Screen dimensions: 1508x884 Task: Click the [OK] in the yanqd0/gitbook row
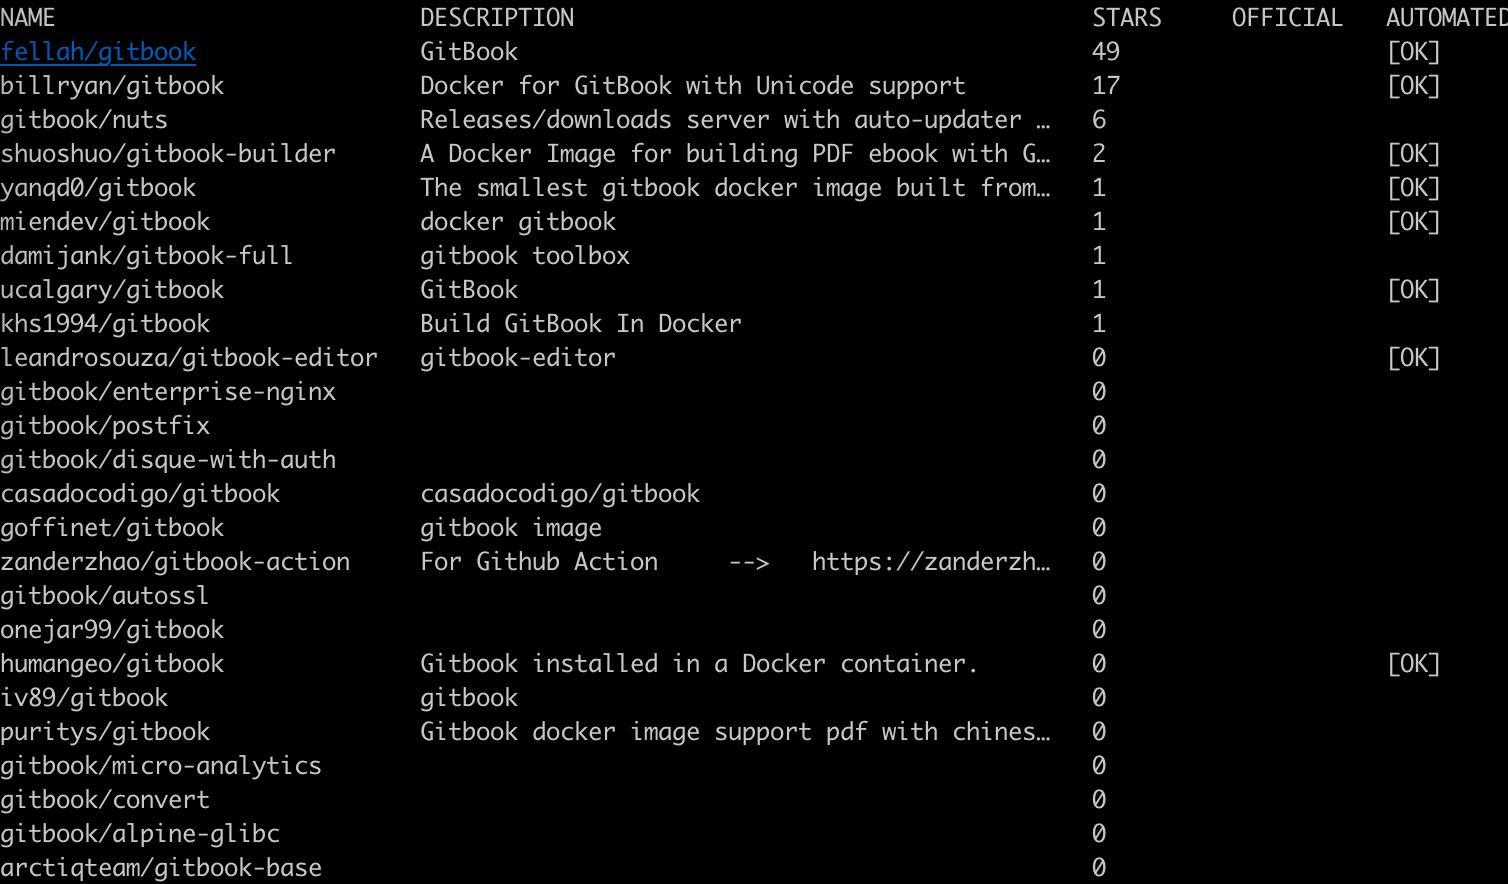click(1413, 188)
